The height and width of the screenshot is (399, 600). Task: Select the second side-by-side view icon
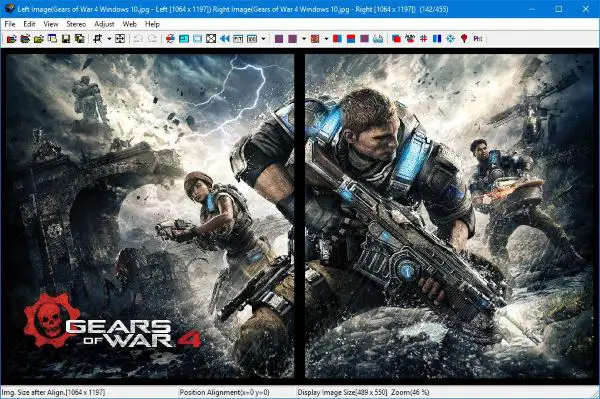click(252, 39)
